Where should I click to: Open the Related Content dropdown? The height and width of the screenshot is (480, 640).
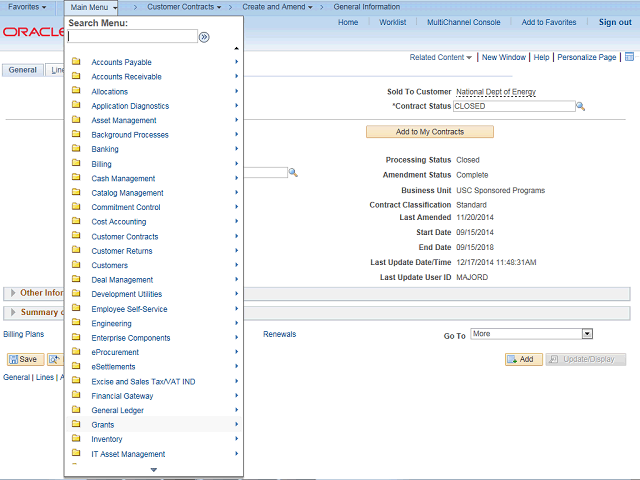click(x=441, y=58)
